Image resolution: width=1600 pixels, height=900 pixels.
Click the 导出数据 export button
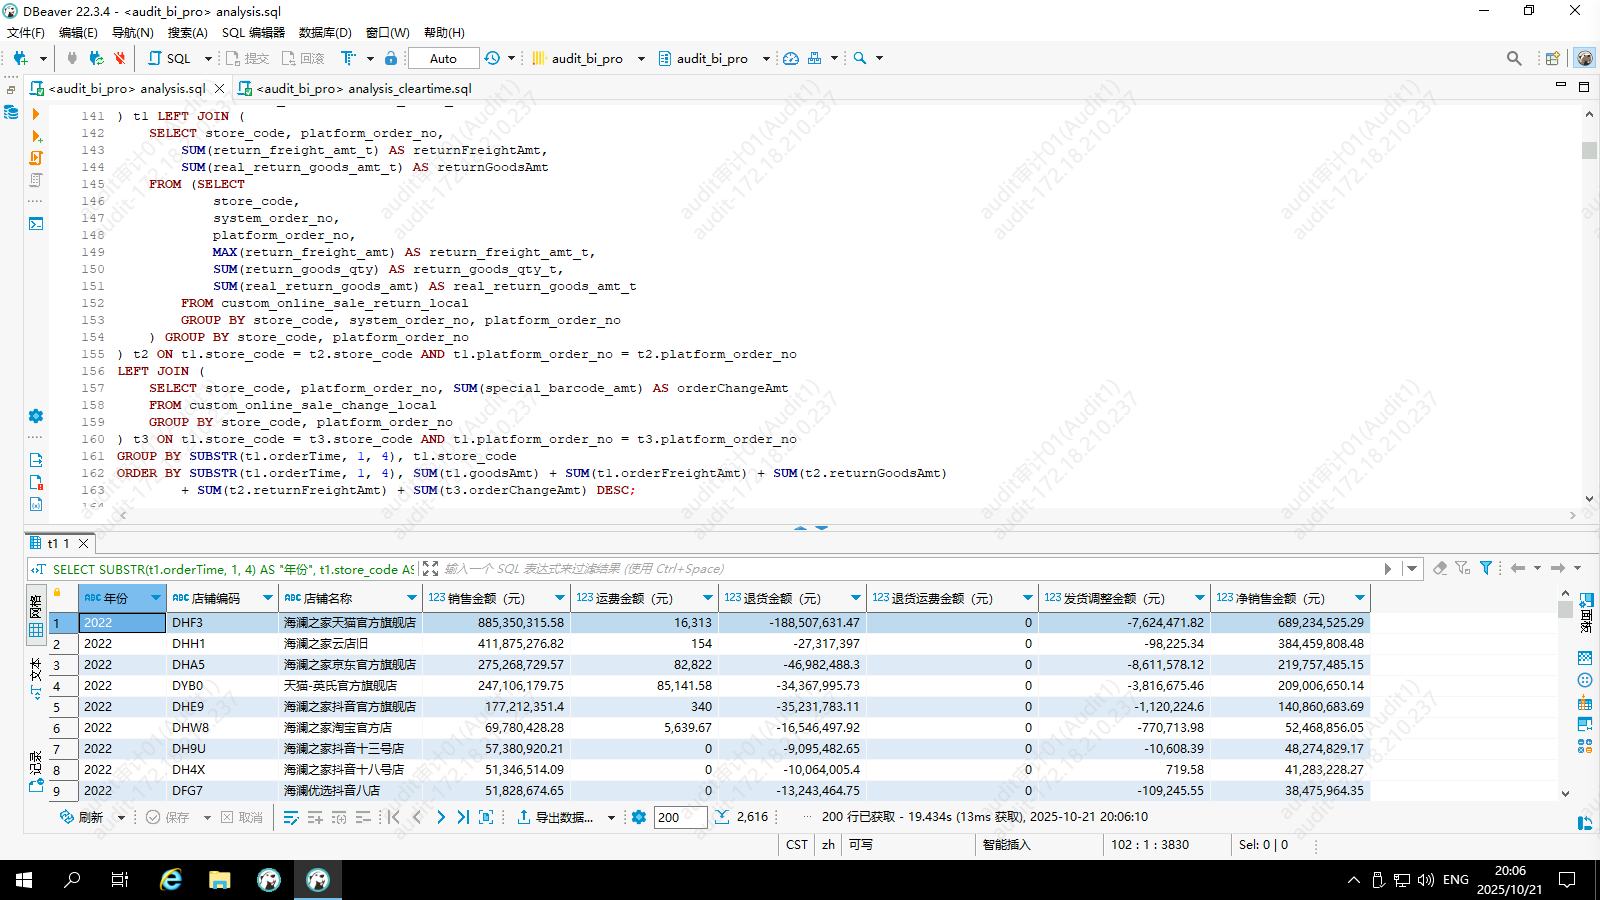[555, 817]
